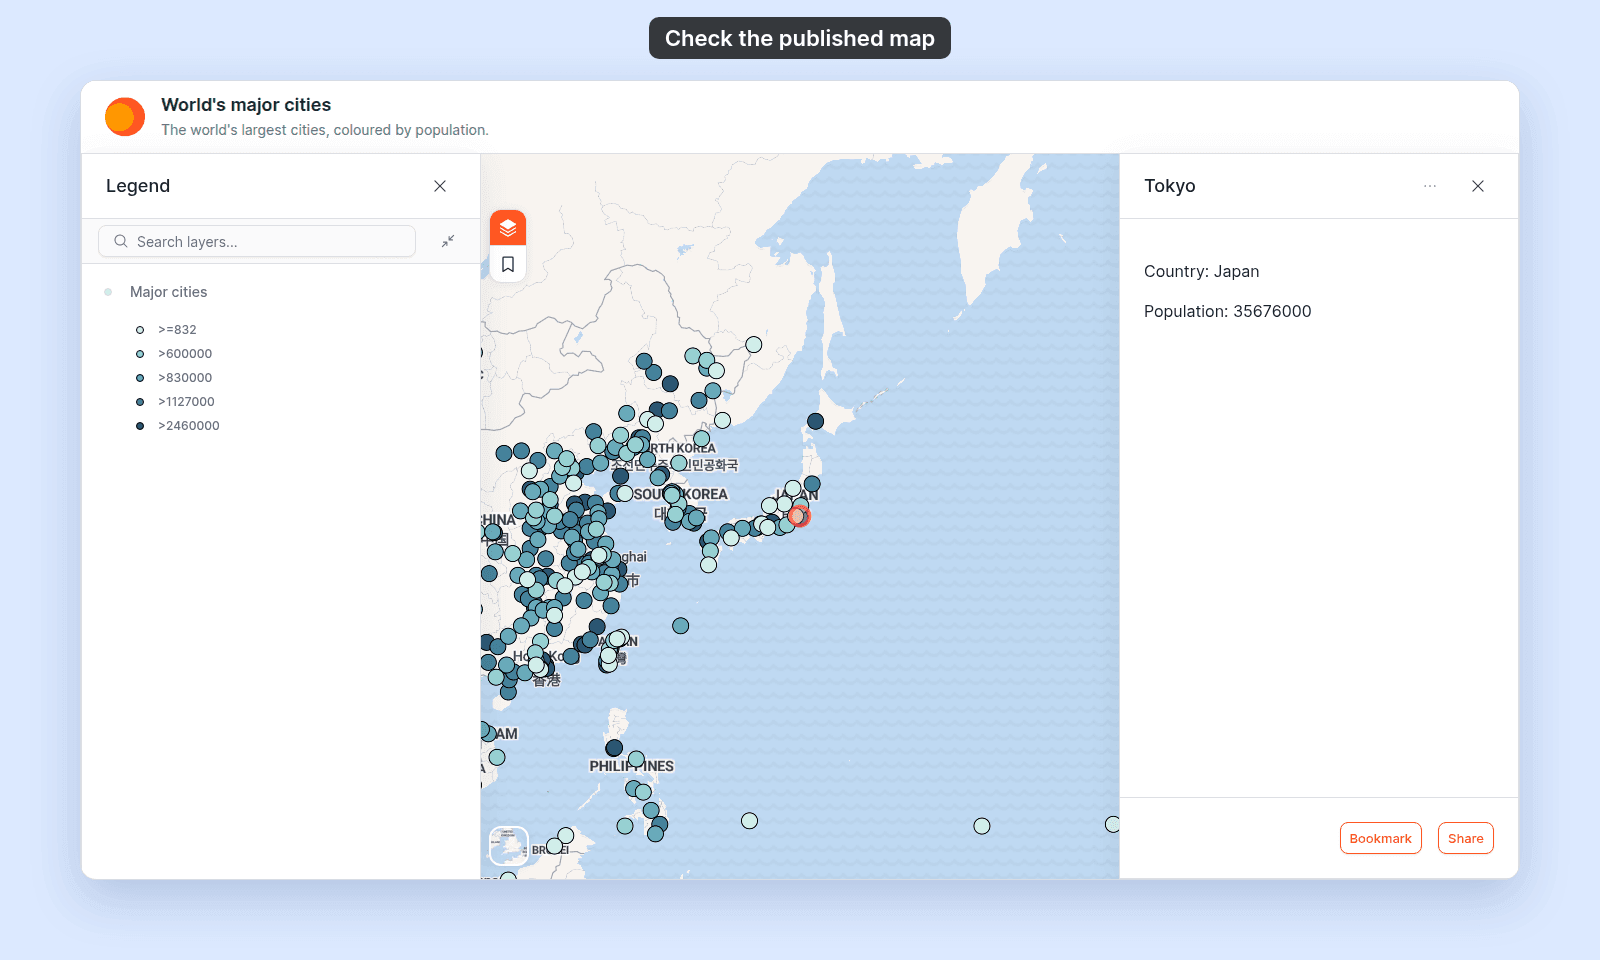This screenshot has height=960, width=1600.
Task: Toggle Major cities layer visibility dot
Action: [x=108, y=292]
